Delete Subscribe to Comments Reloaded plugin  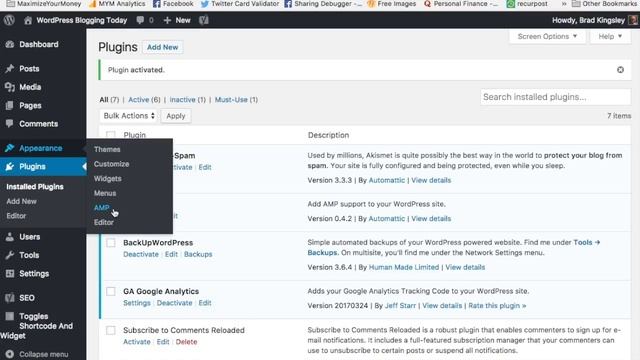click(186, 342)
